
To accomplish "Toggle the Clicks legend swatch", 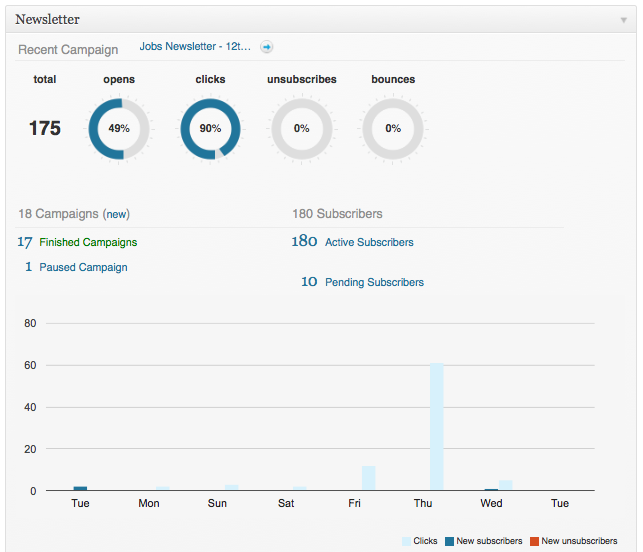I will tap(406, 541).
